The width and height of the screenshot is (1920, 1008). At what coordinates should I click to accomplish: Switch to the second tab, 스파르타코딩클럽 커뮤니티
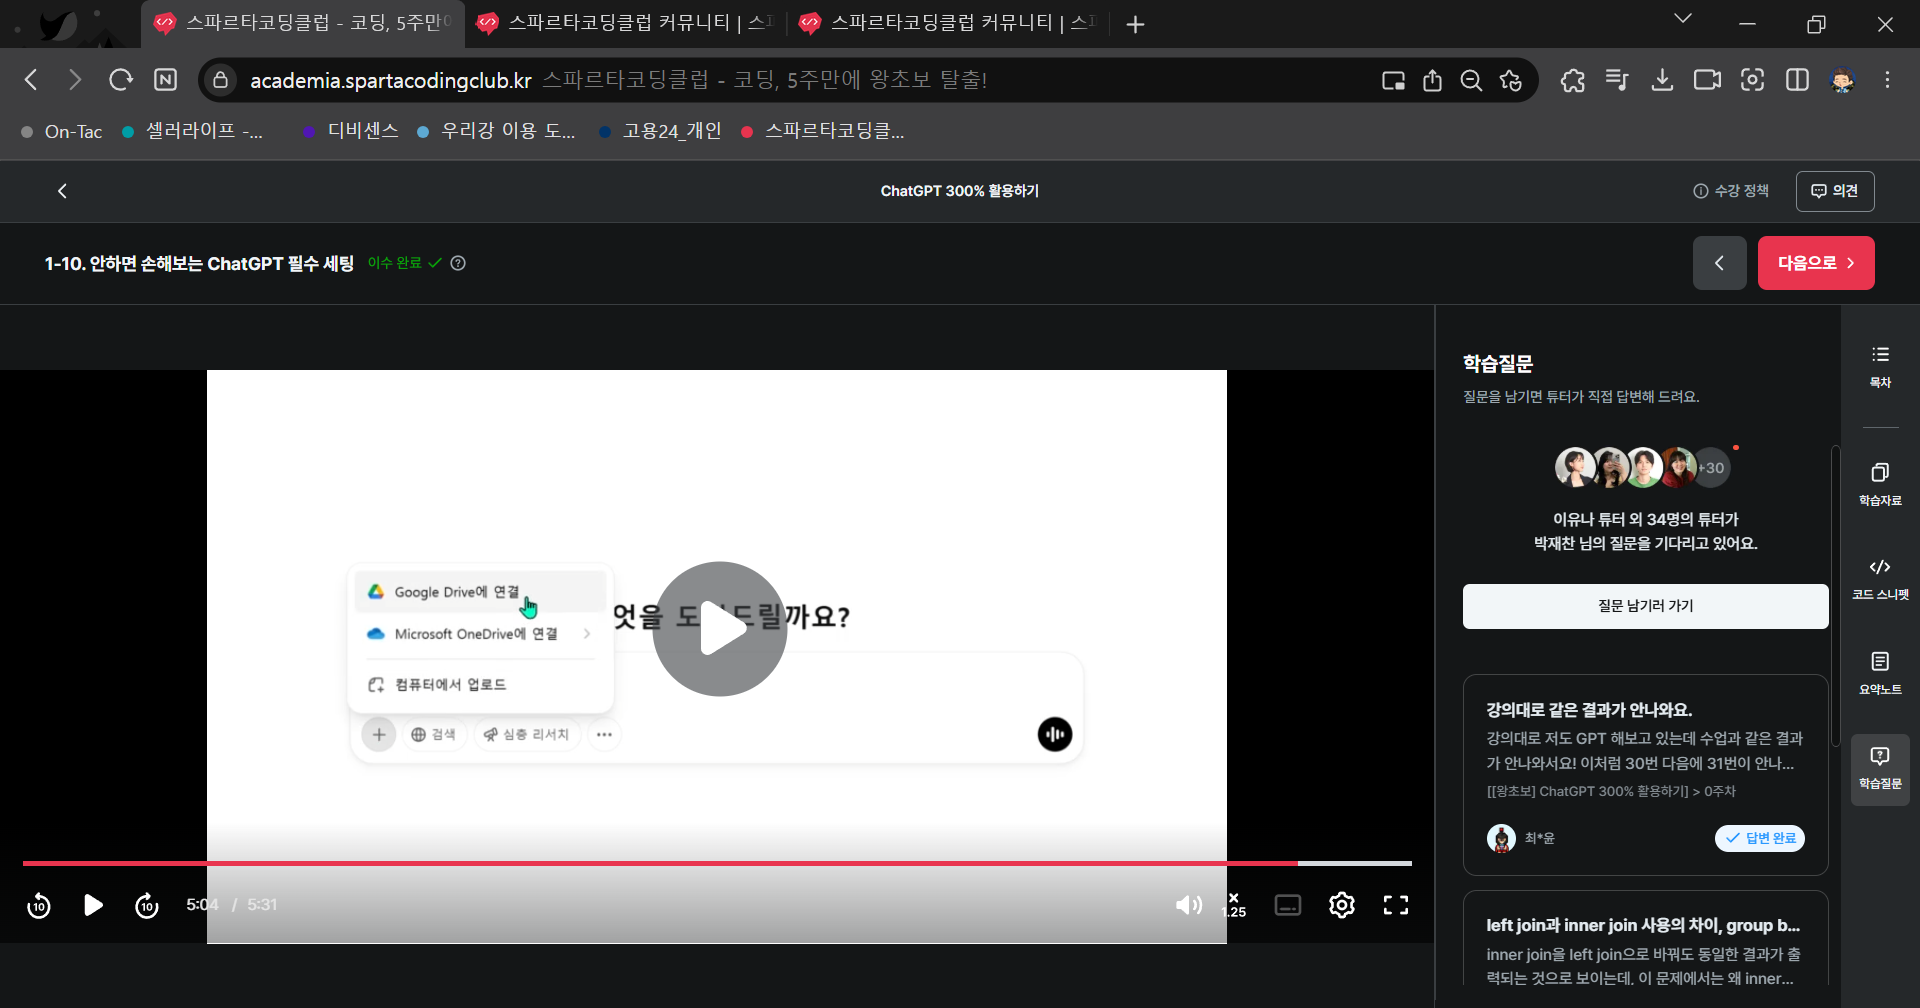click(x=626, y=23)
